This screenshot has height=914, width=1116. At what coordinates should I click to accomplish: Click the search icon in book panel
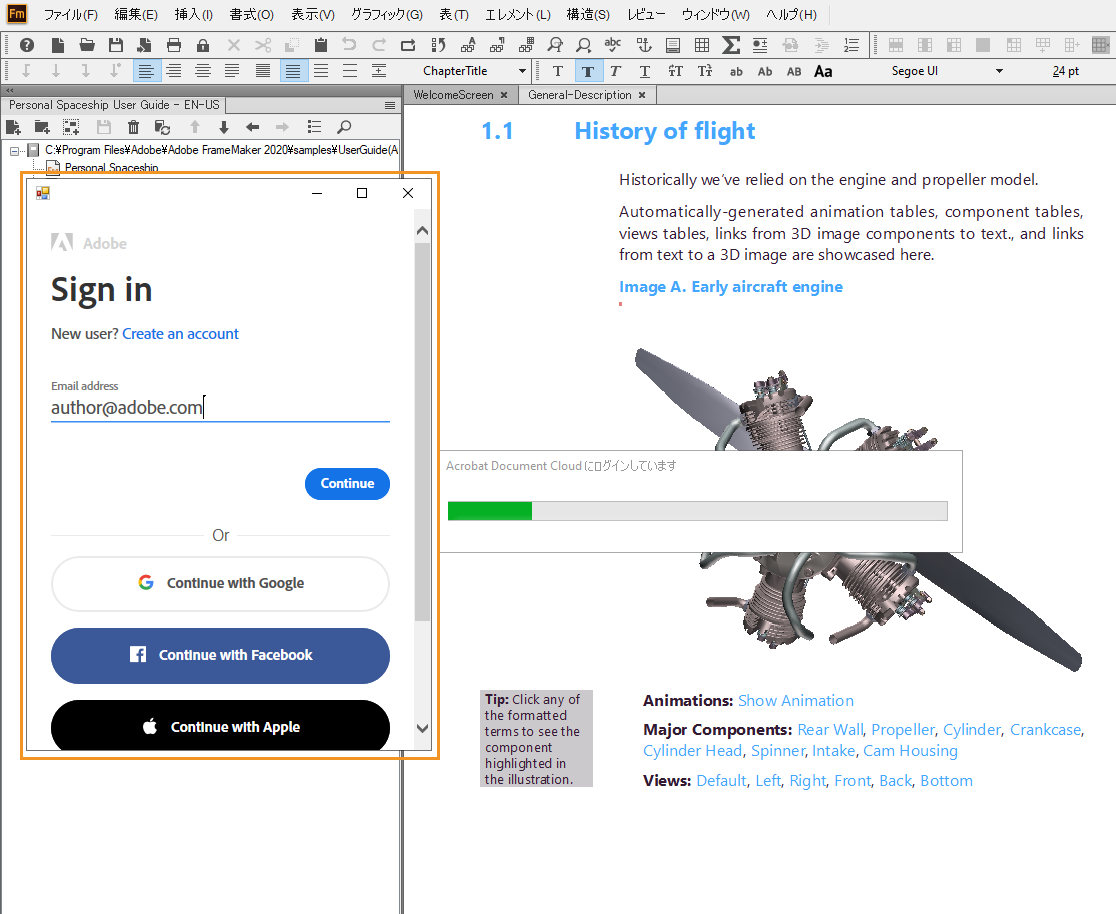[x=344, y=127]
